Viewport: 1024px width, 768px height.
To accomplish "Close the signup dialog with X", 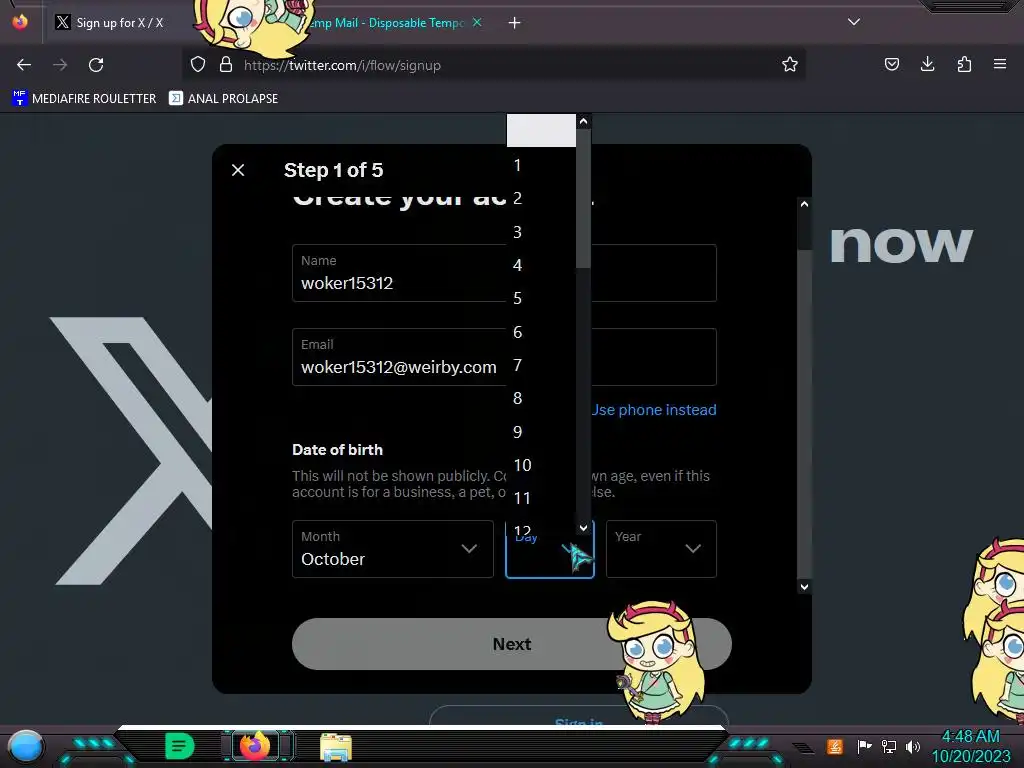I will tap(238, 170).
